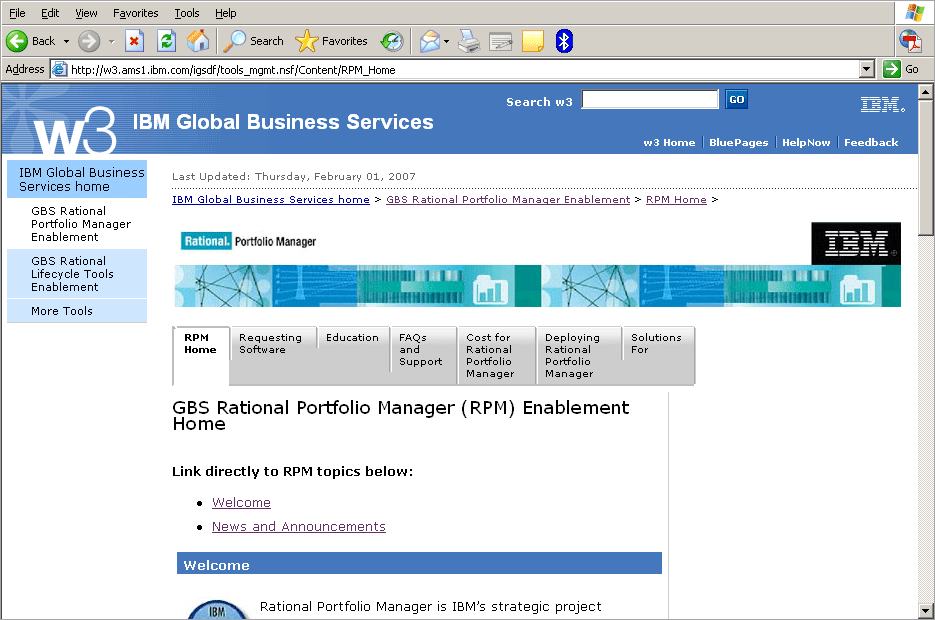Expand the Forward button history dropdown
The image size is (935, 620).
[112, 41]
